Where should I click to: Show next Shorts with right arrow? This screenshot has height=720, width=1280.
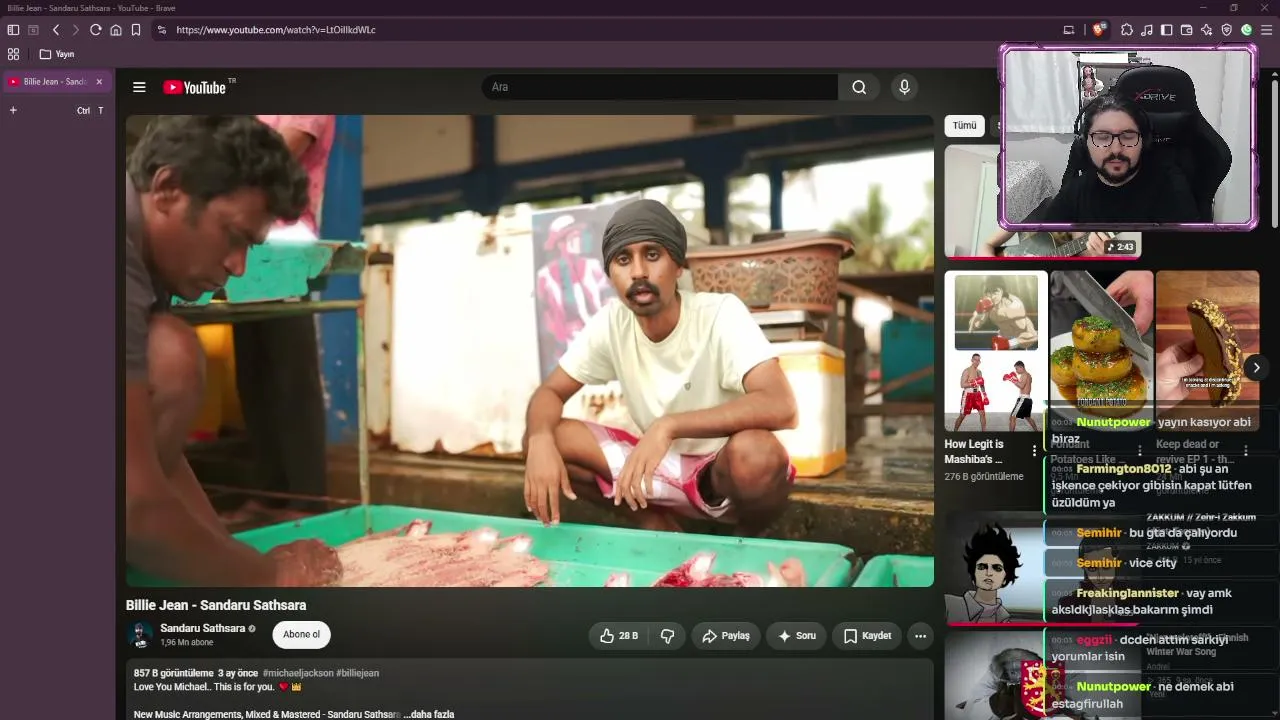point(1256,368)
